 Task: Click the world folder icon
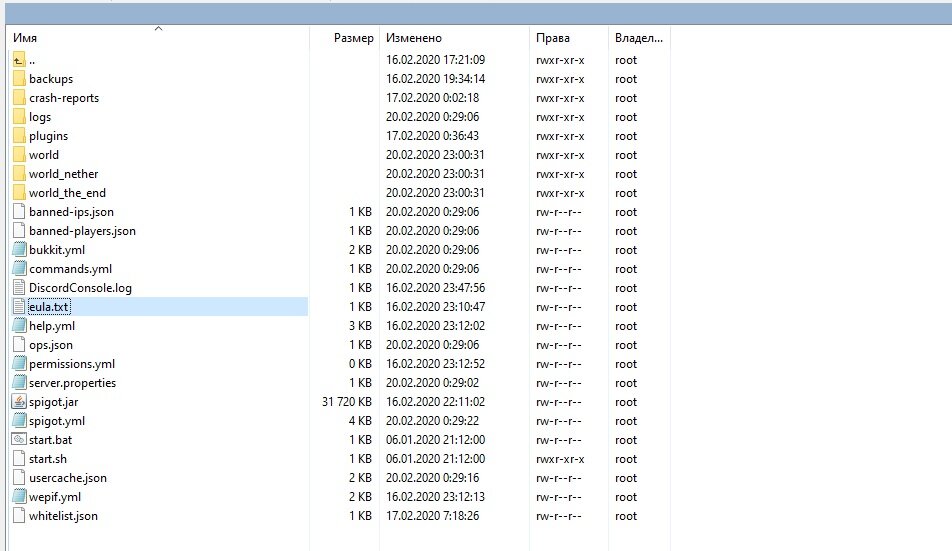click(19, 155)
